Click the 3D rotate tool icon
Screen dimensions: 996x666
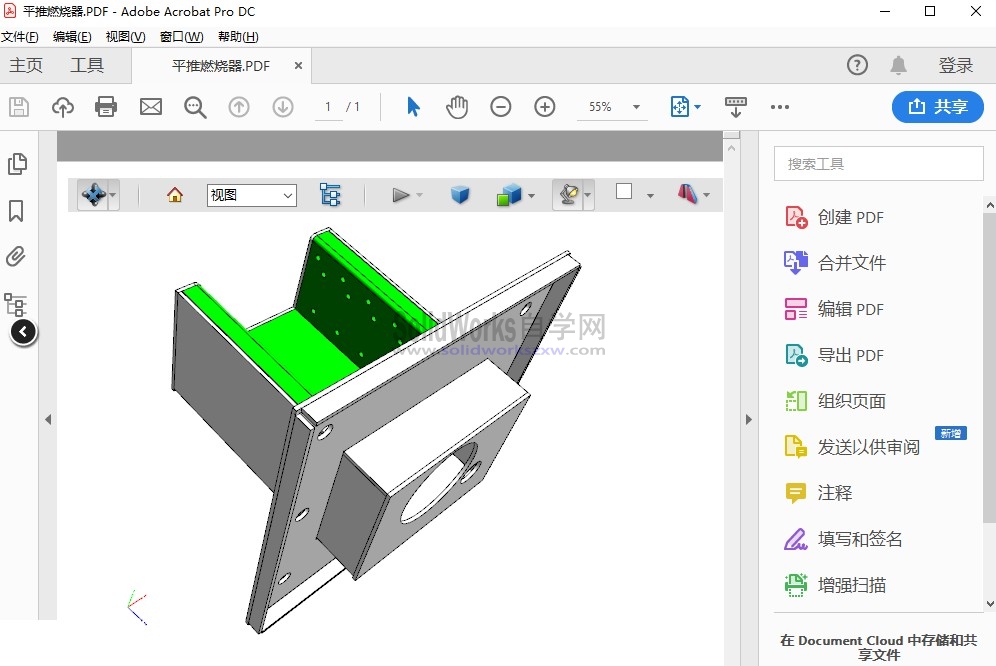[x=93, y=195]
